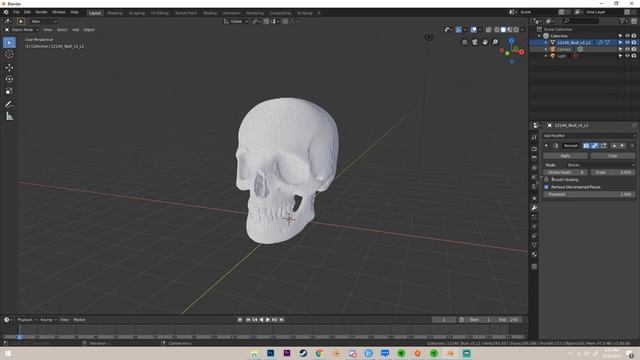Toggle eye visibility of Collection
640x360 pixels.
click(627, 36)
